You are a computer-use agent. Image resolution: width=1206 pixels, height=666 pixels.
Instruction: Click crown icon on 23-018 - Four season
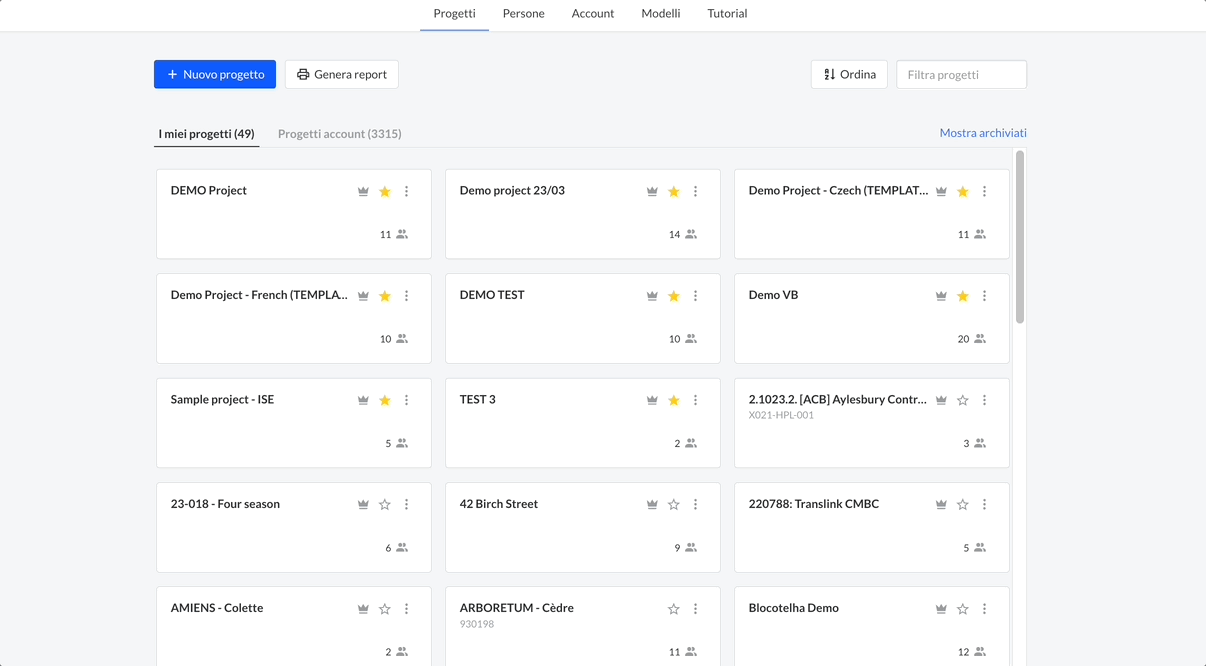363,505
